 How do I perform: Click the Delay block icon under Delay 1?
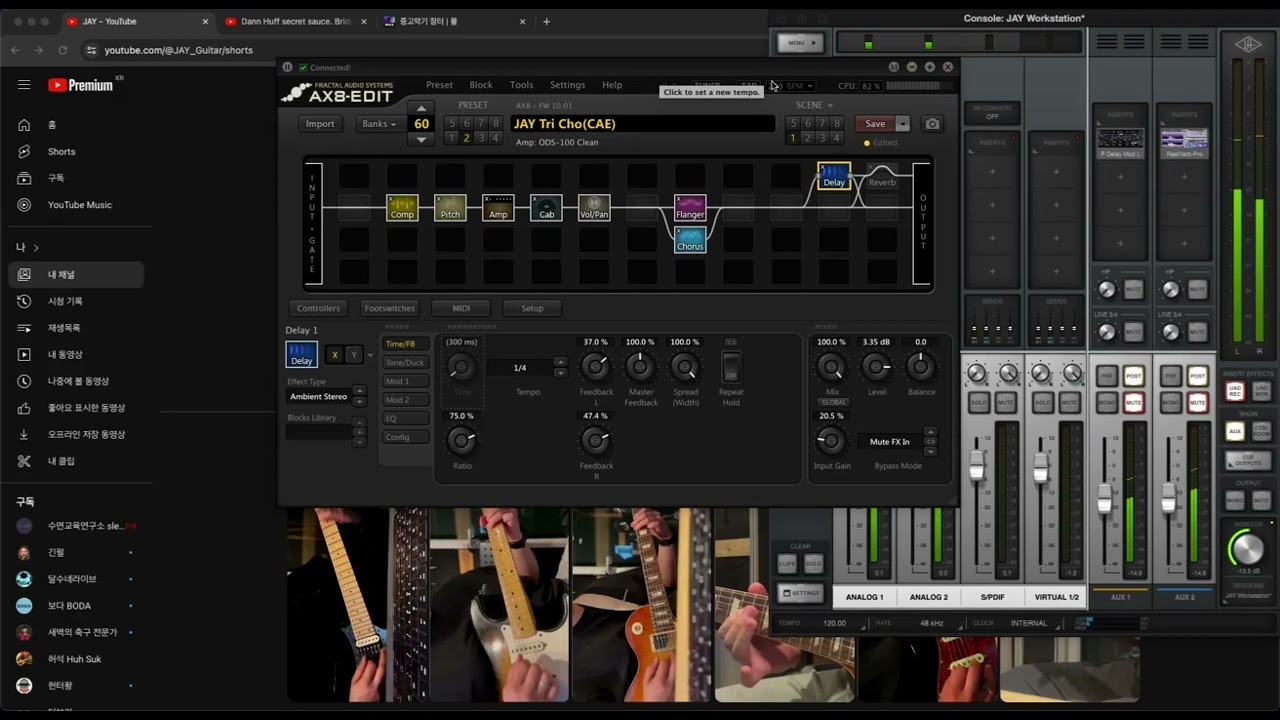pos(301,354)
